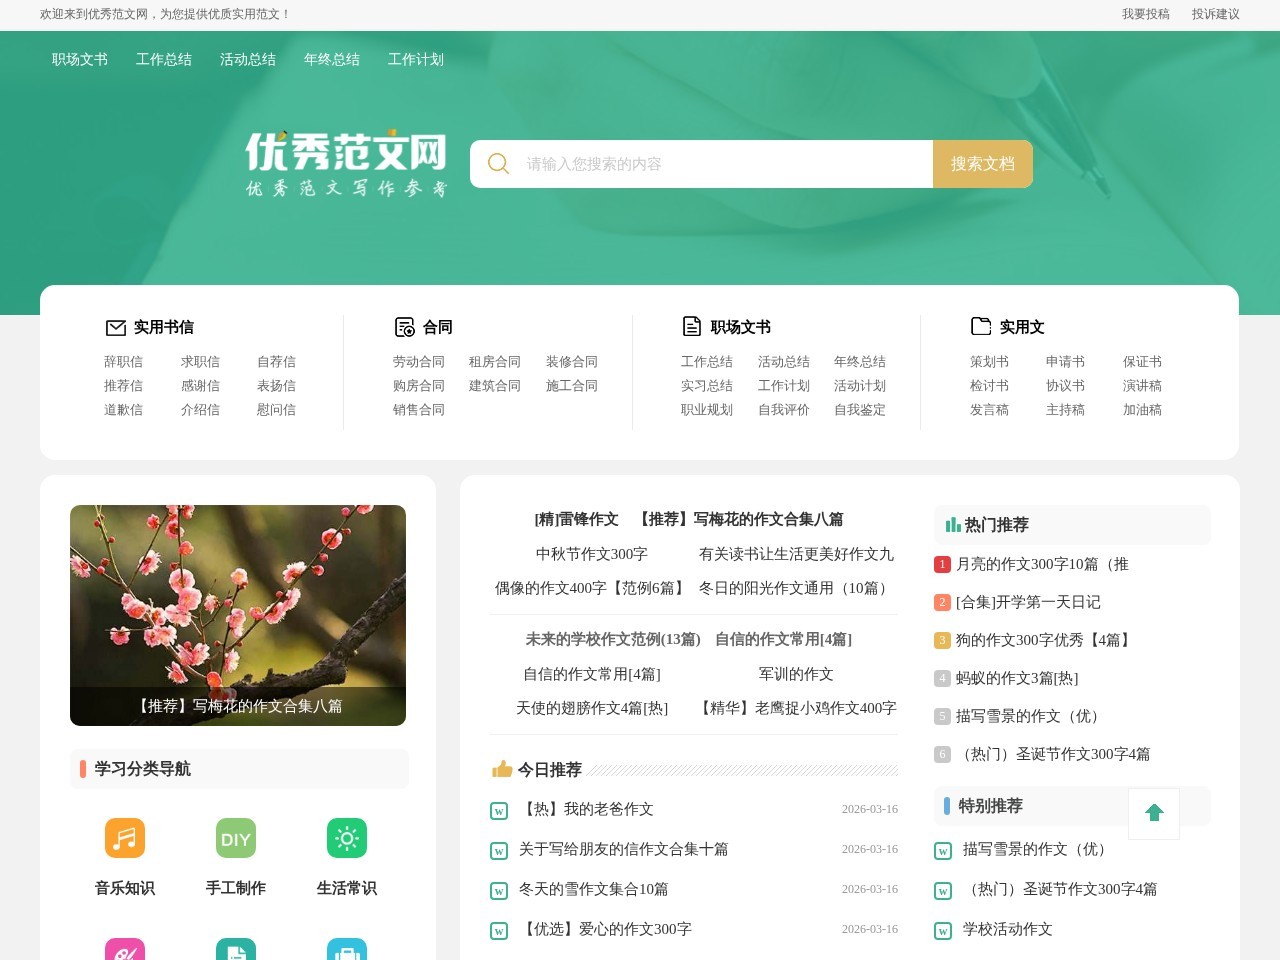This screenshot has width=1280, height=960.
Task: Click the envelope icon beside 实用书信
Action: (x=115, y=326)
